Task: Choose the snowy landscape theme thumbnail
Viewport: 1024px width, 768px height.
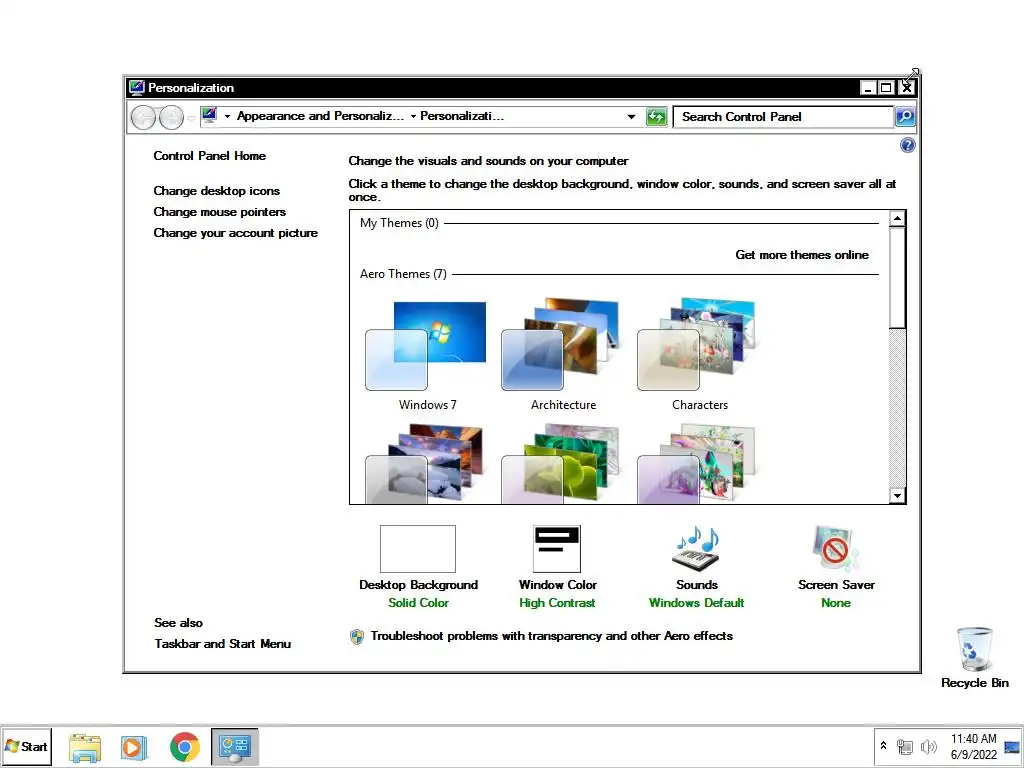Action: tap(424, 464)
